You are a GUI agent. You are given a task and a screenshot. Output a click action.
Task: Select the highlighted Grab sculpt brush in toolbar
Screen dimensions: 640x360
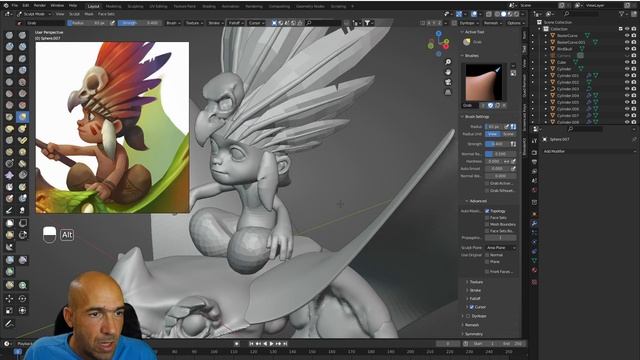(22, 117)
